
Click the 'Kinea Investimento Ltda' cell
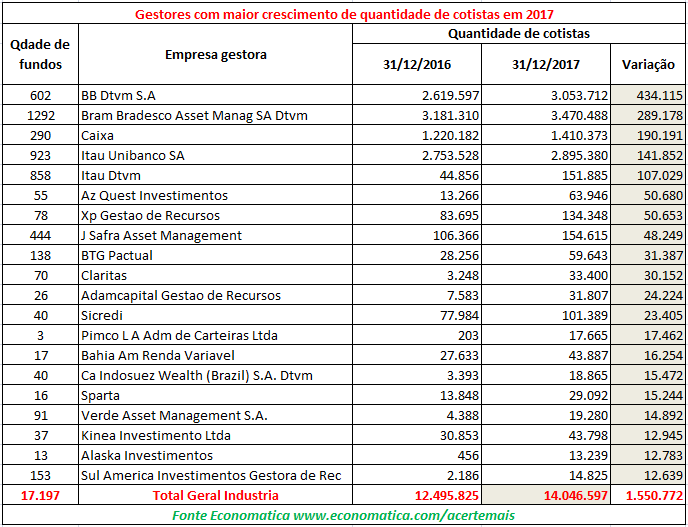click(x=215, y=435)
